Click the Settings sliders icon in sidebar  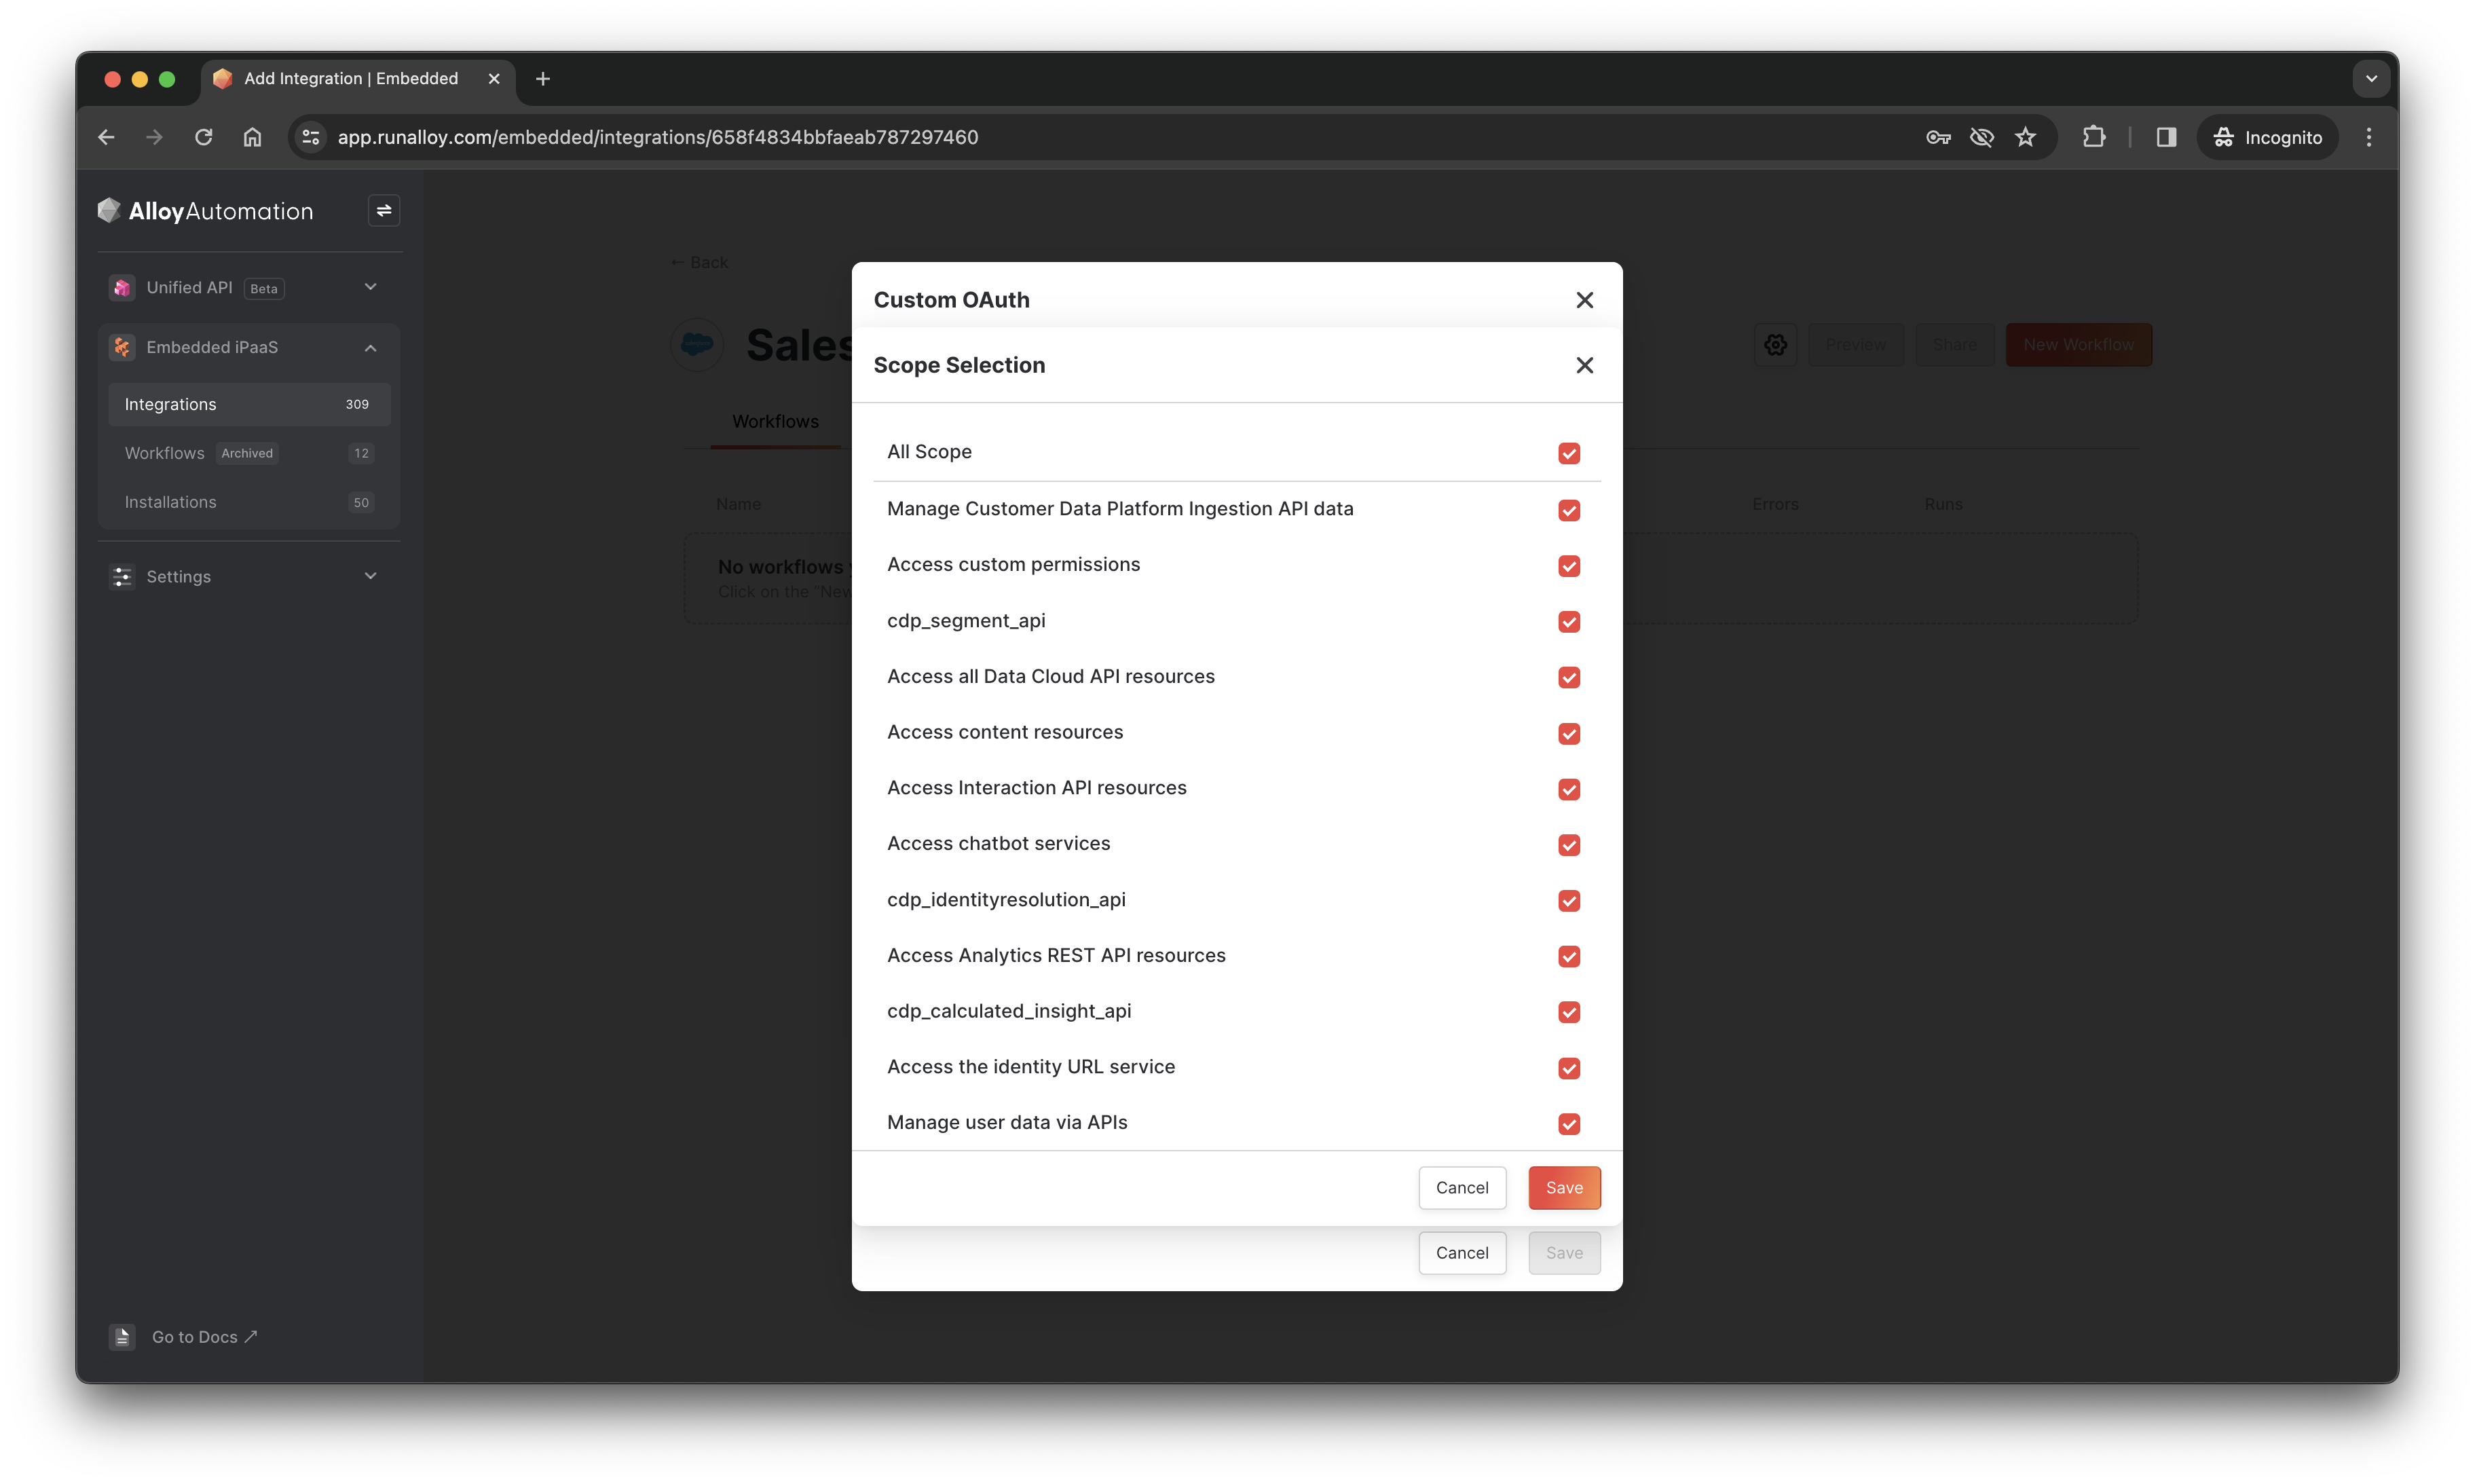(x=122, y=577)
